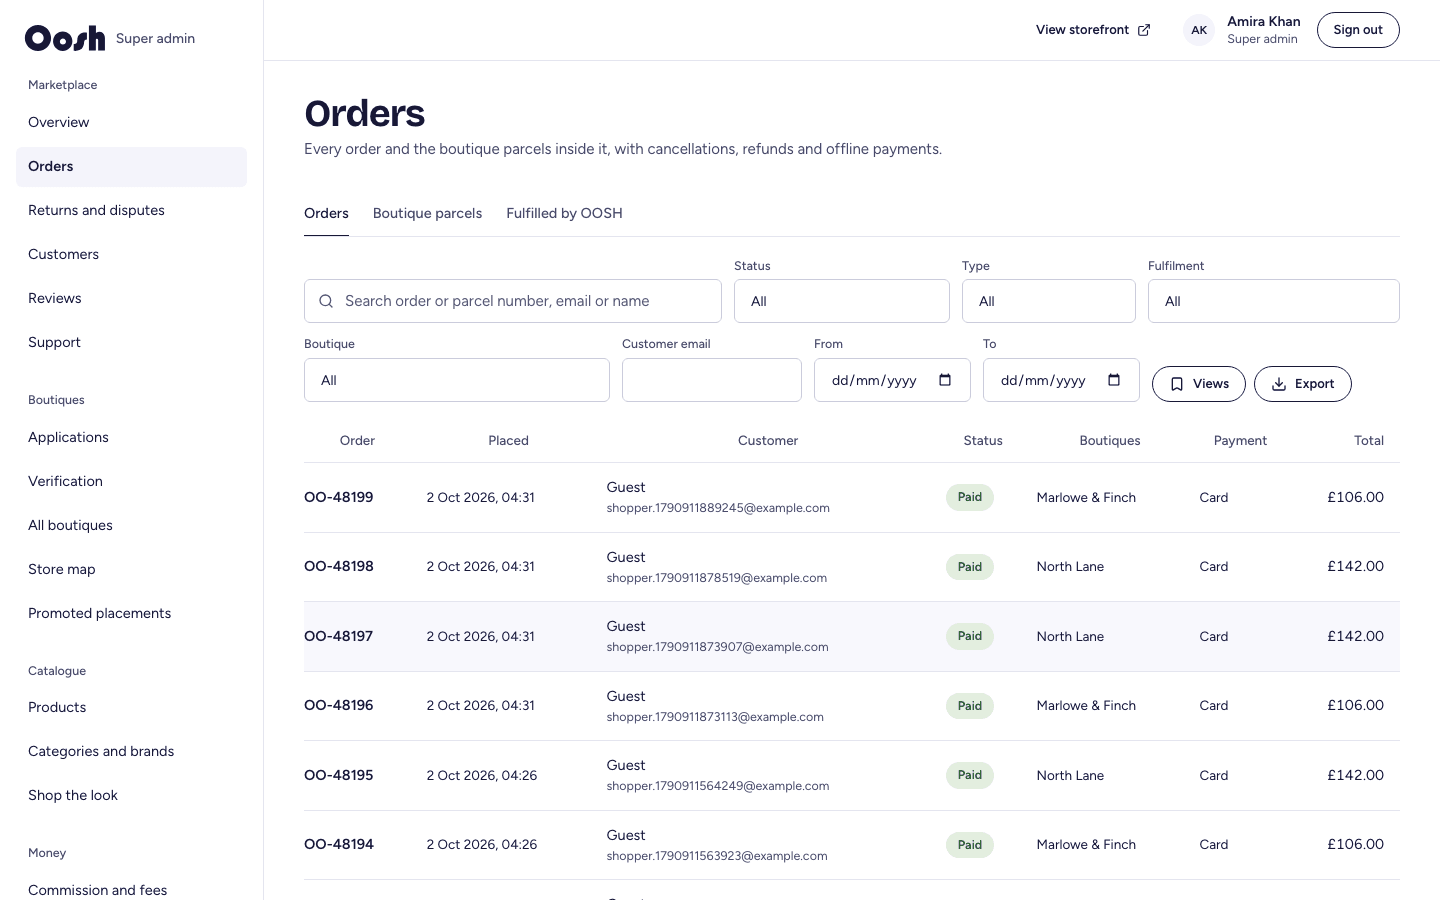The height and width of the screenshot is (900, 1440).
Task: Click email shopper.1790911564249@example.com
Action: [718, 786]
